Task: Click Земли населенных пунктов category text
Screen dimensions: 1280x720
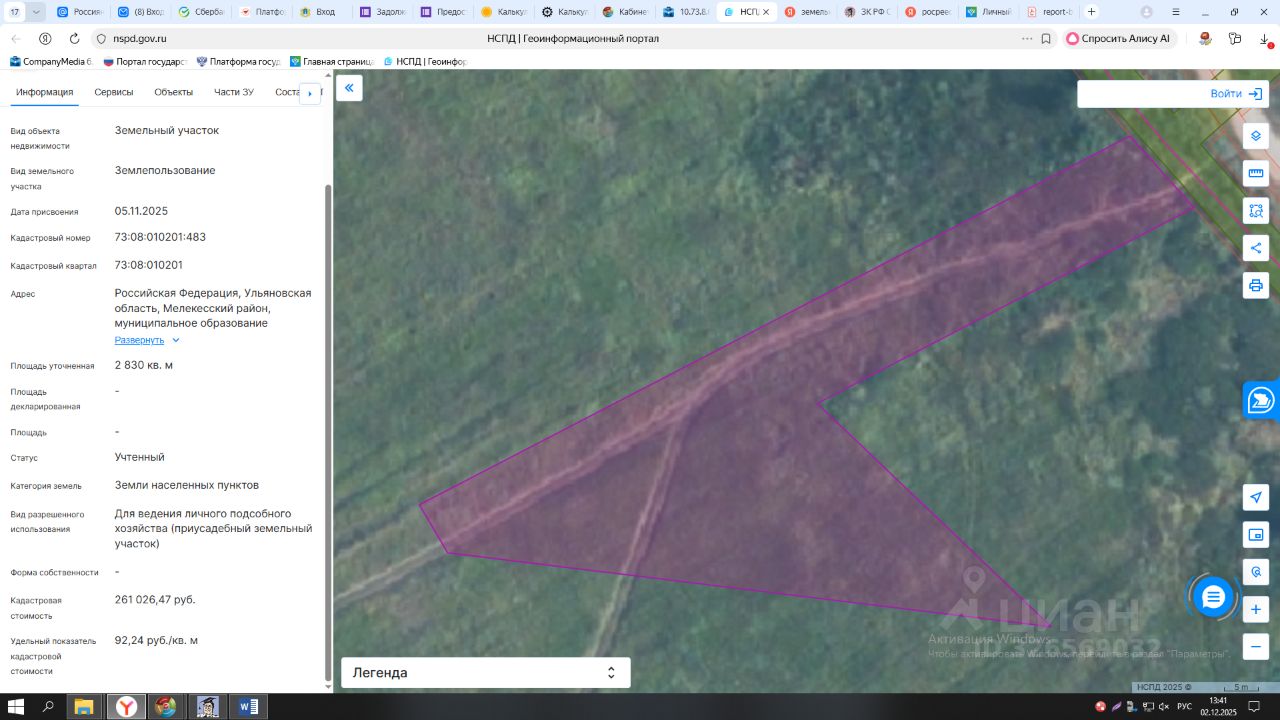Action: [x=187, y=485]
